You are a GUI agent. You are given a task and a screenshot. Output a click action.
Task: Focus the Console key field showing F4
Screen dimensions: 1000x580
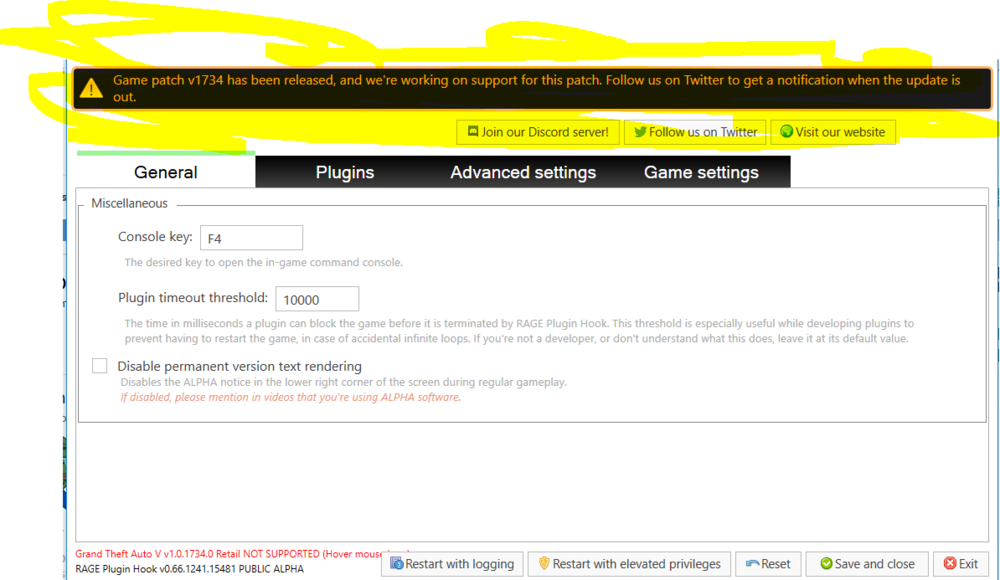point(251,238)
